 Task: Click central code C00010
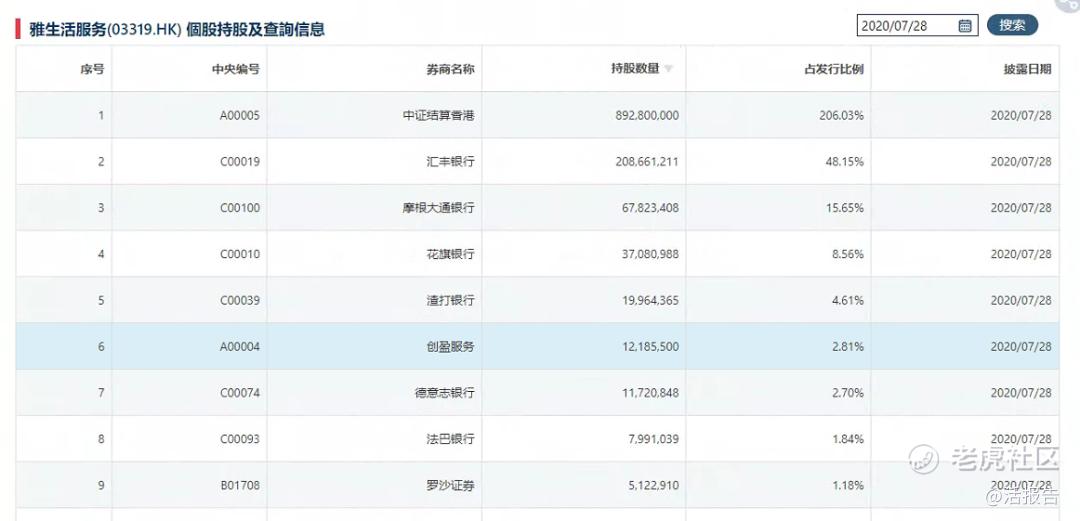[x=240, y=254]
